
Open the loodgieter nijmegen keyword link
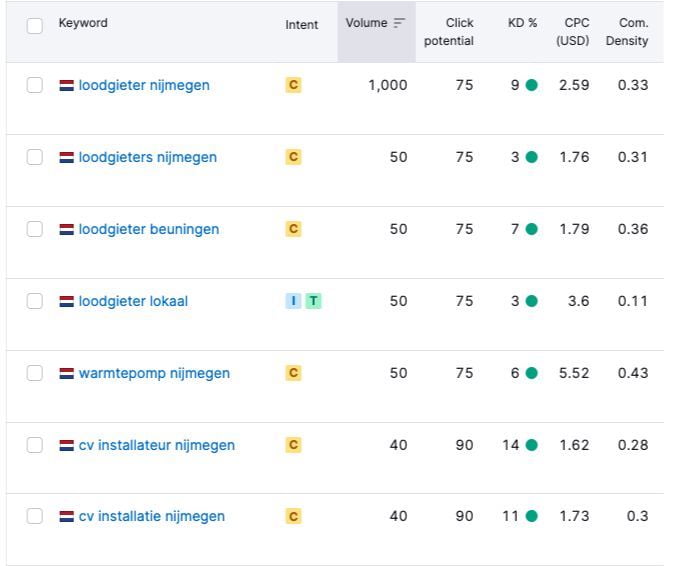pos(144,85)
